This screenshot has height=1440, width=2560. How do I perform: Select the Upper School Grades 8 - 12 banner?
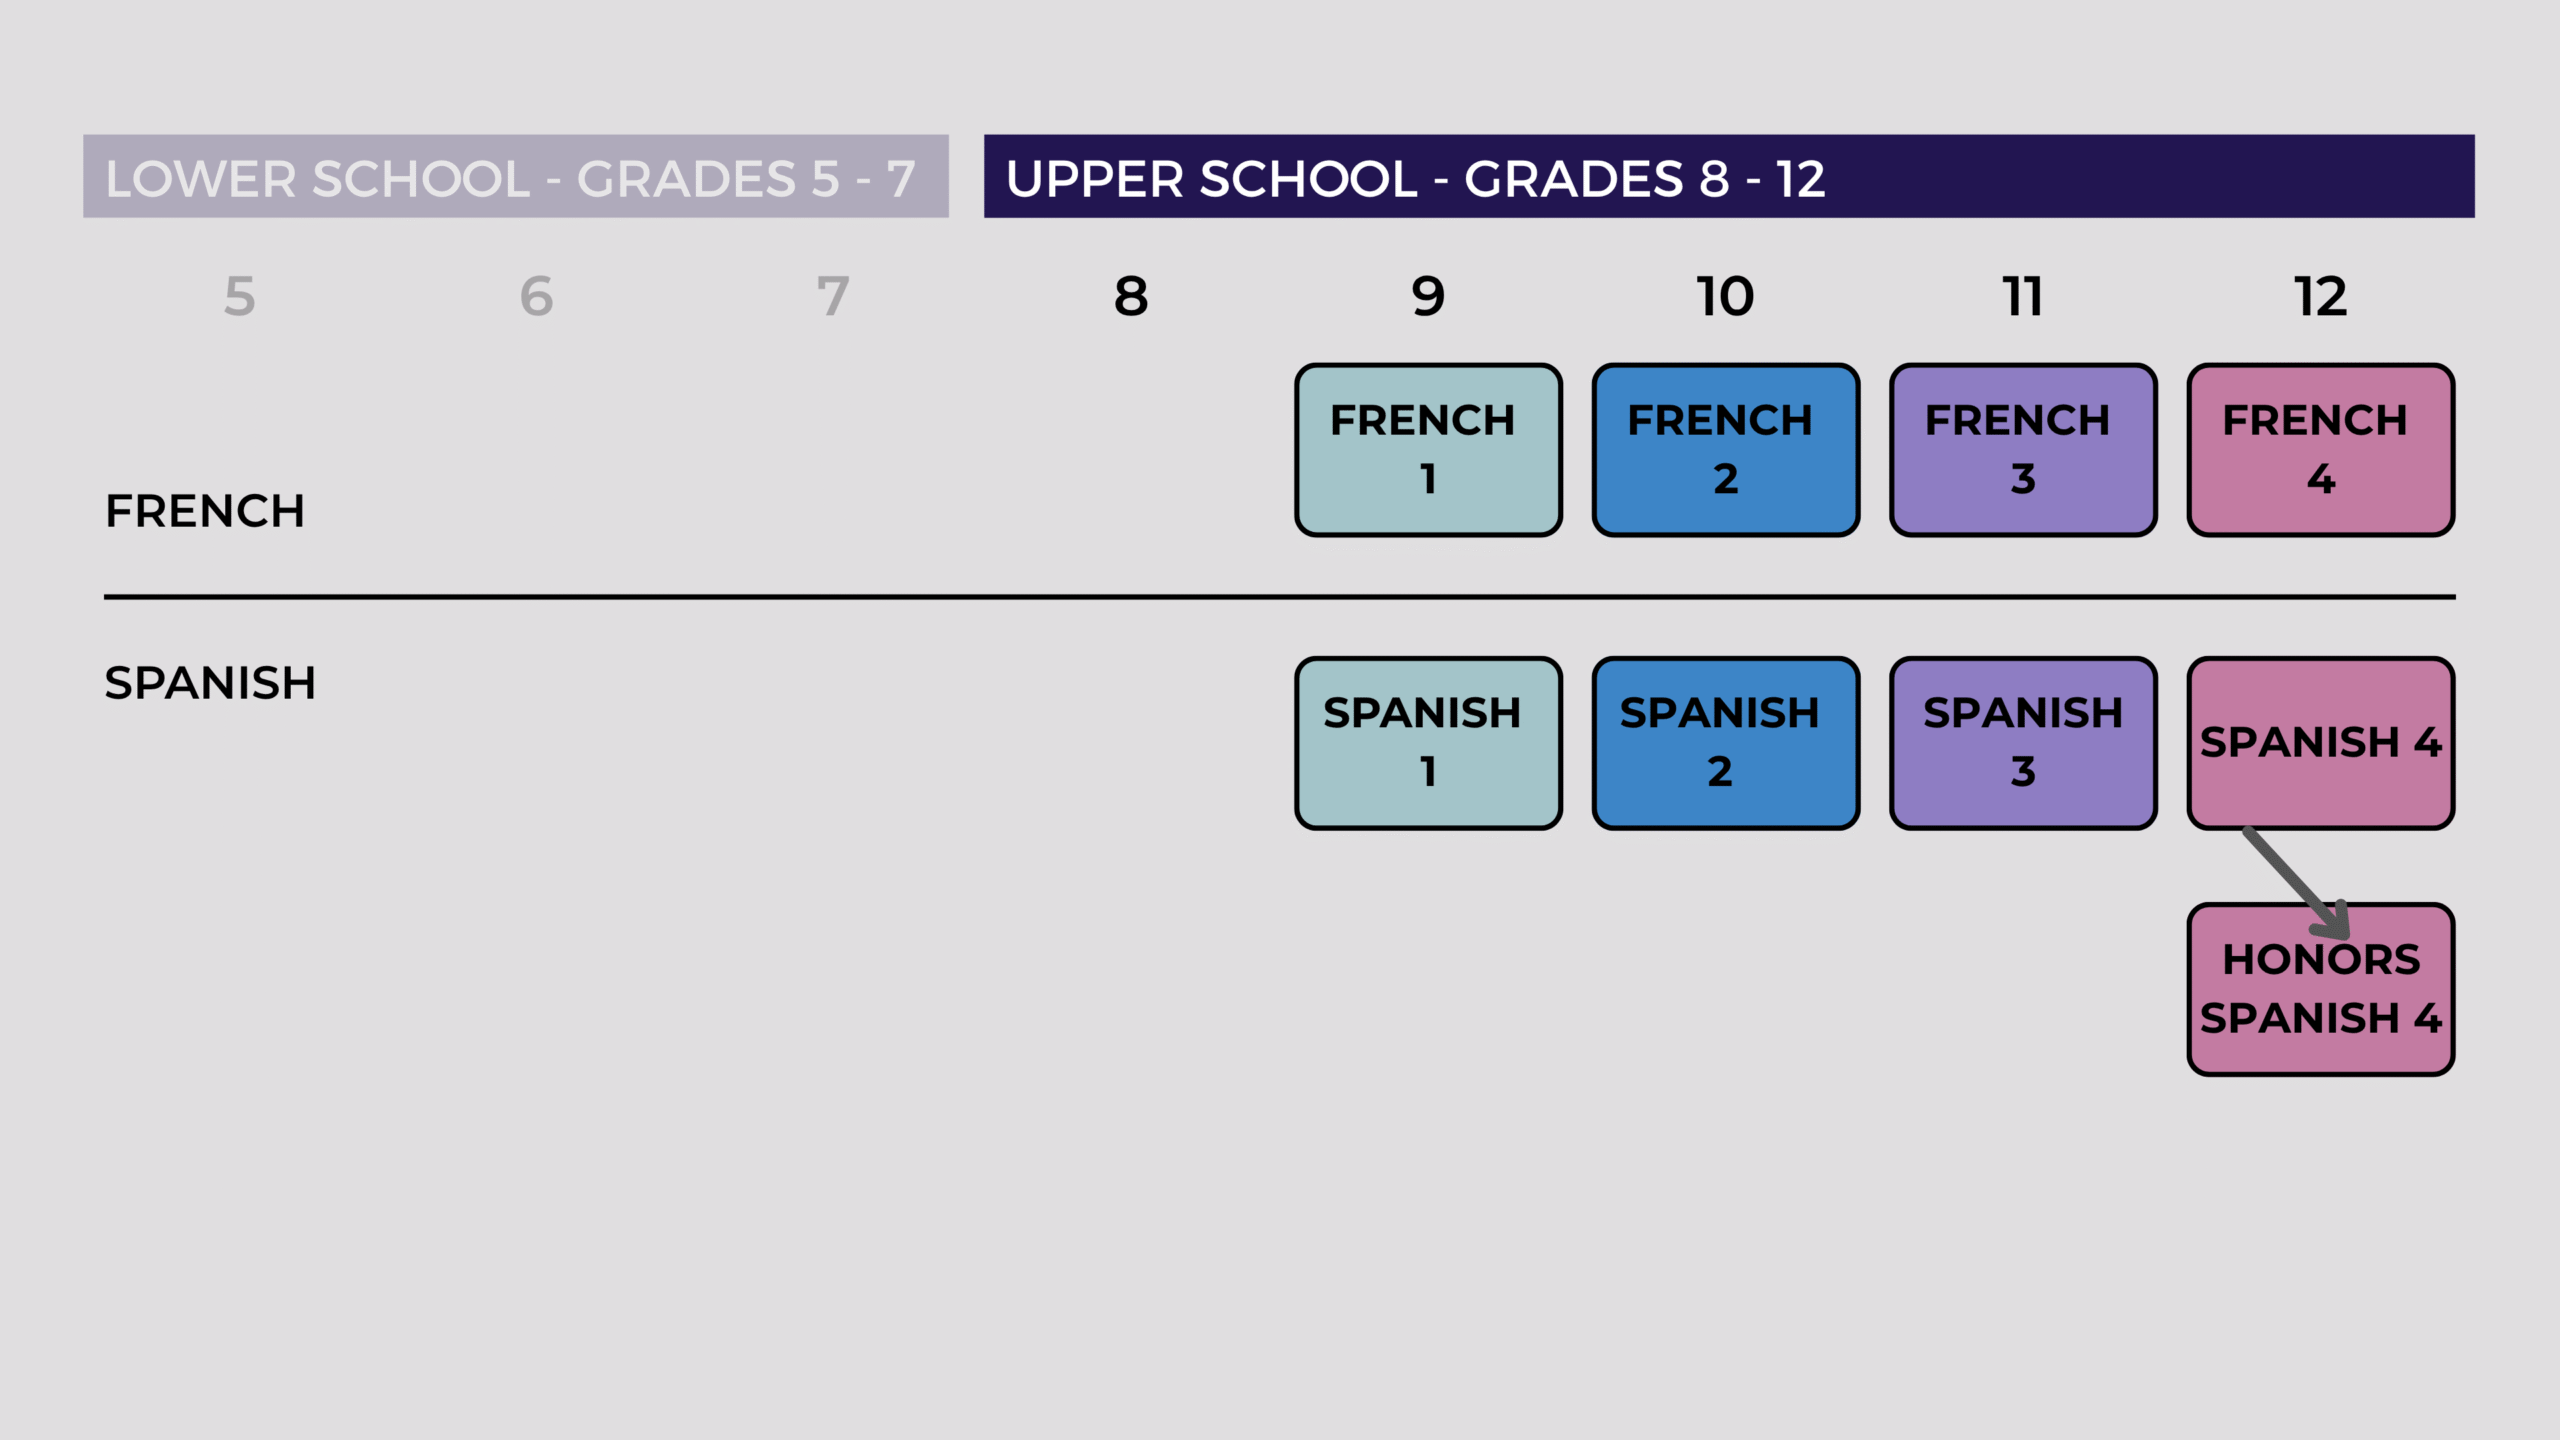pos(1729,176)
